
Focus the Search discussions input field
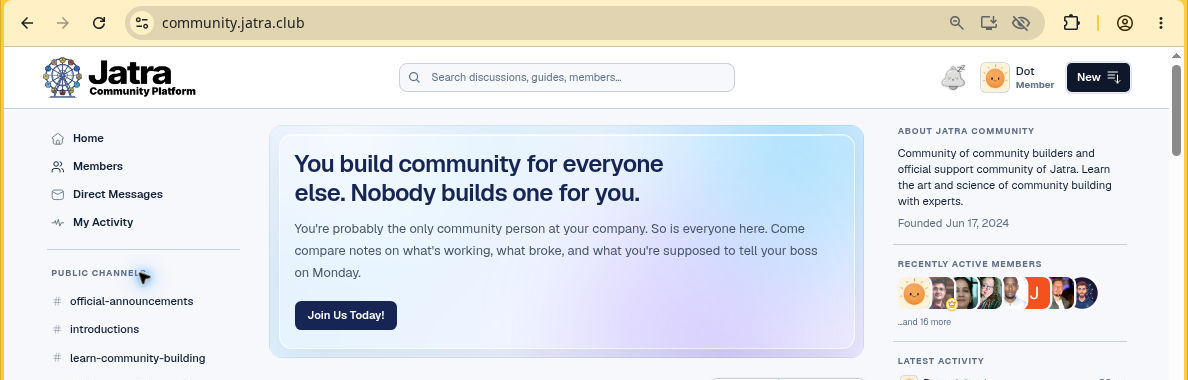click(567, 77)
